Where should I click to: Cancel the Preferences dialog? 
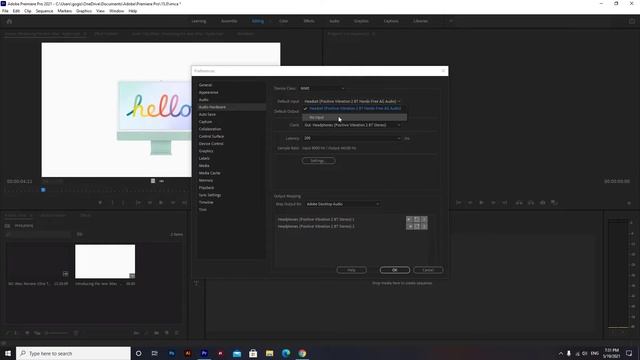[x=428, y=270]
